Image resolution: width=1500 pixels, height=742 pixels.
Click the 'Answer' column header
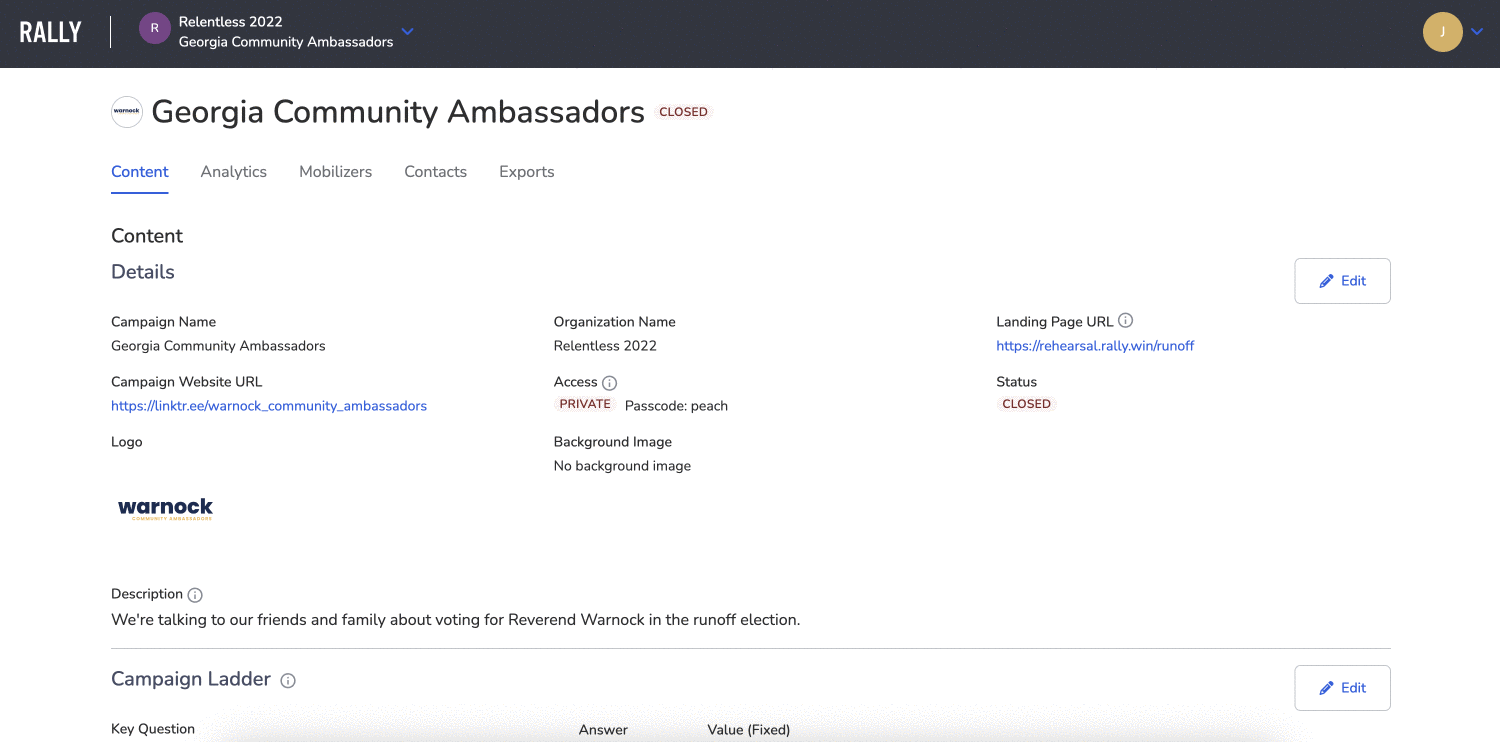[603, 730]
